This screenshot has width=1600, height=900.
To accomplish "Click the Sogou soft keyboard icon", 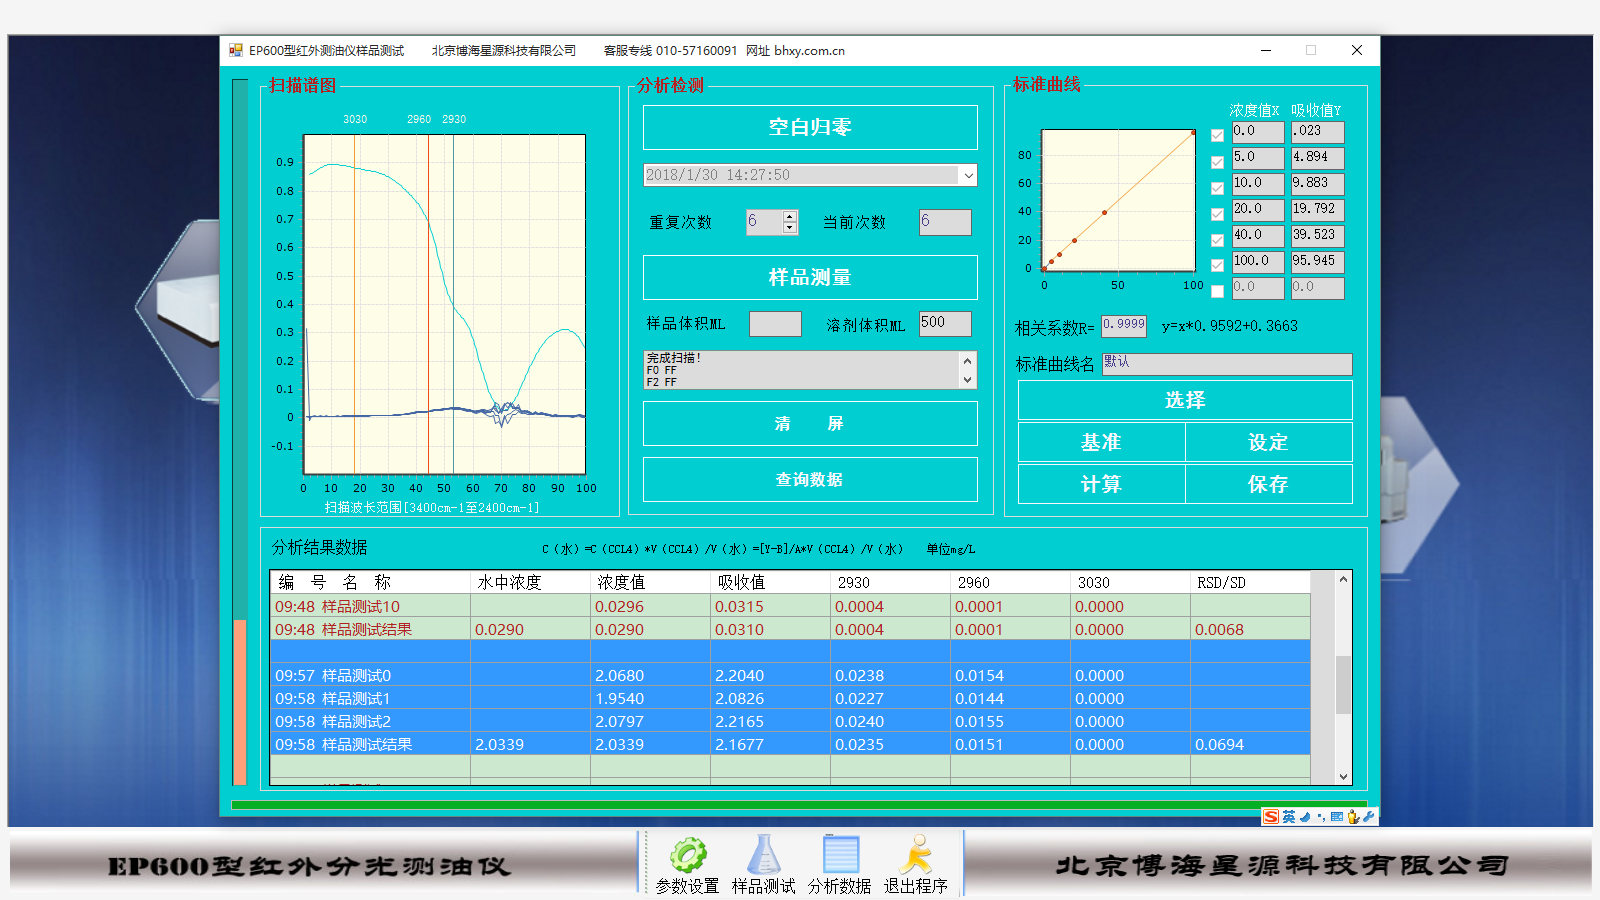I will coord(1337,817).
